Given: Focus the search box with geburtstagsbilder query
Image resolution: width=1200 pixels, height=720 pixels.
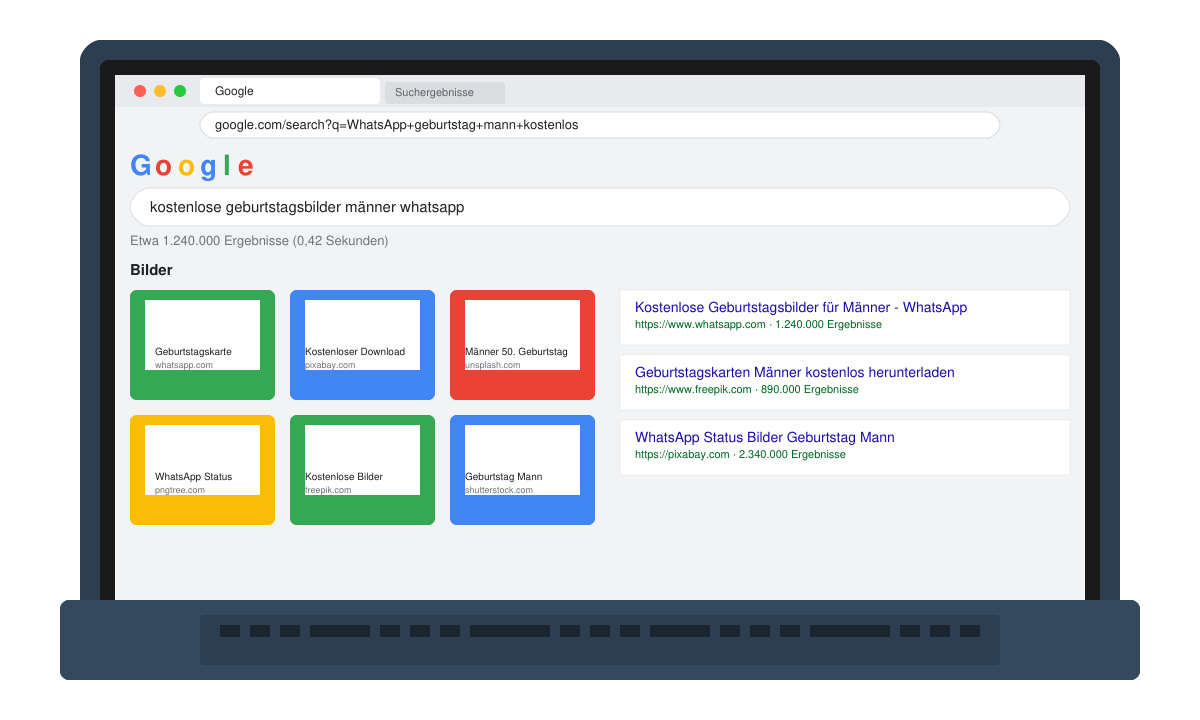Looking at the screenshot, I should pyautogui.click(x=600, y=207).
